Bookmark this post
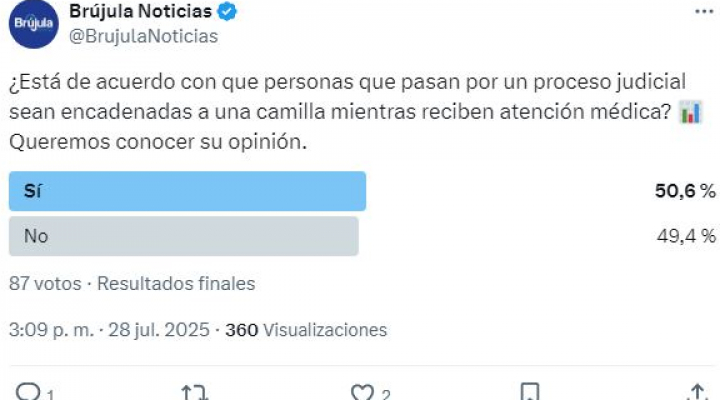This screenshot has height=400, width=720. point(530,393)
